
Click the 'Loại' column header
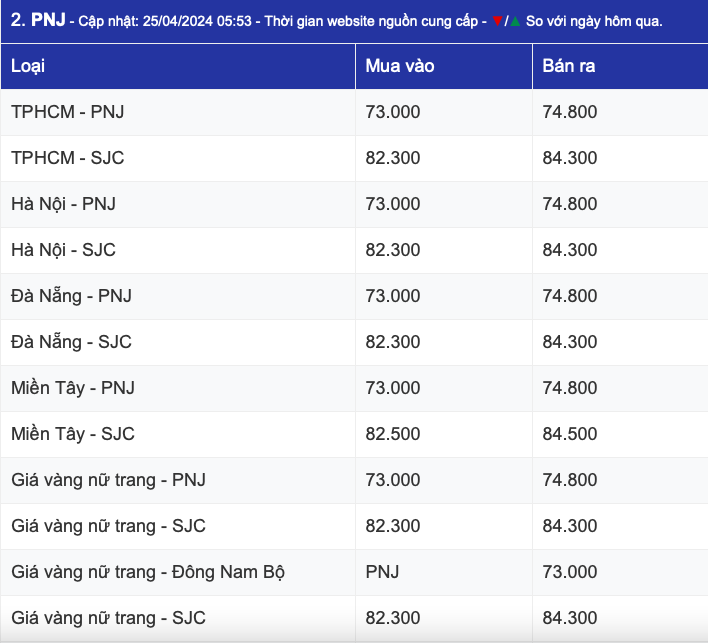click(x=28, y=66)
